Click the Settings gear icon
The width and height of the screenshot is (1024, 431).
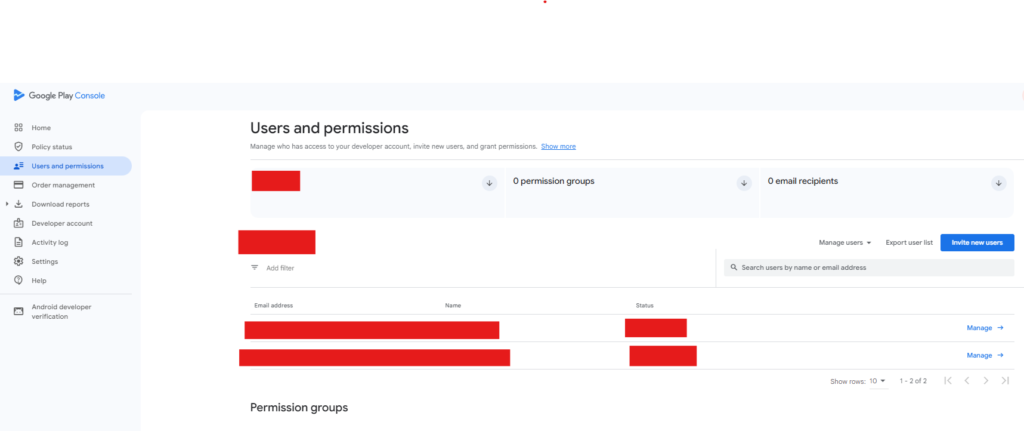pos(19,261)
